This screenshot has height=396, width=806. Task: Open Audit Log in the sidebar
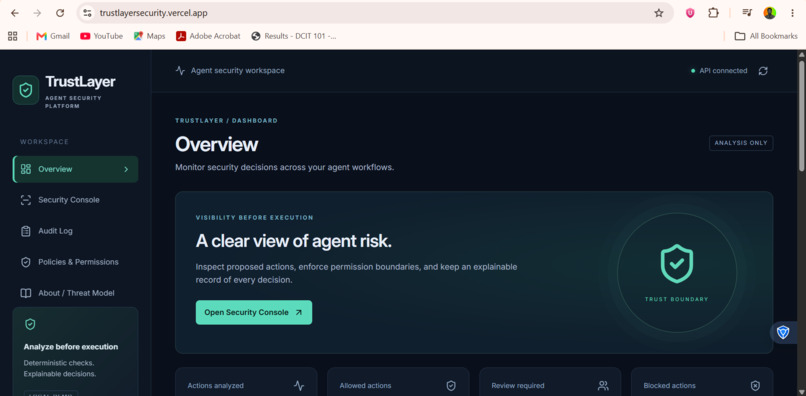(75, 231)
